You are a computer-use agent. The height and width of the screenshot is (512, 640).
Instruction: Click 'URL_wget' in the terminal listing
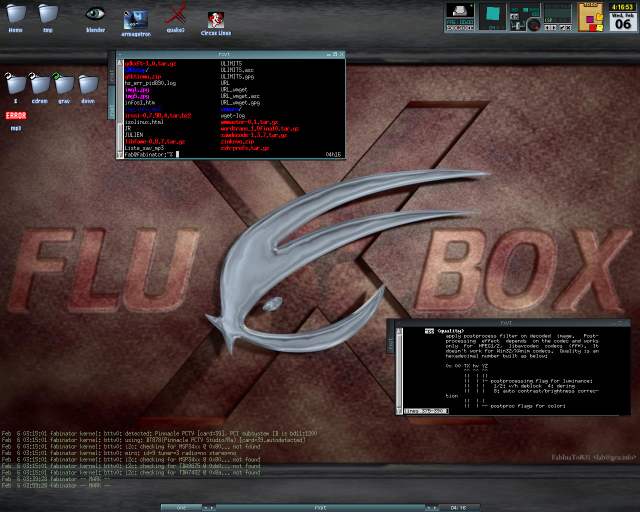(x=234, y=90)
